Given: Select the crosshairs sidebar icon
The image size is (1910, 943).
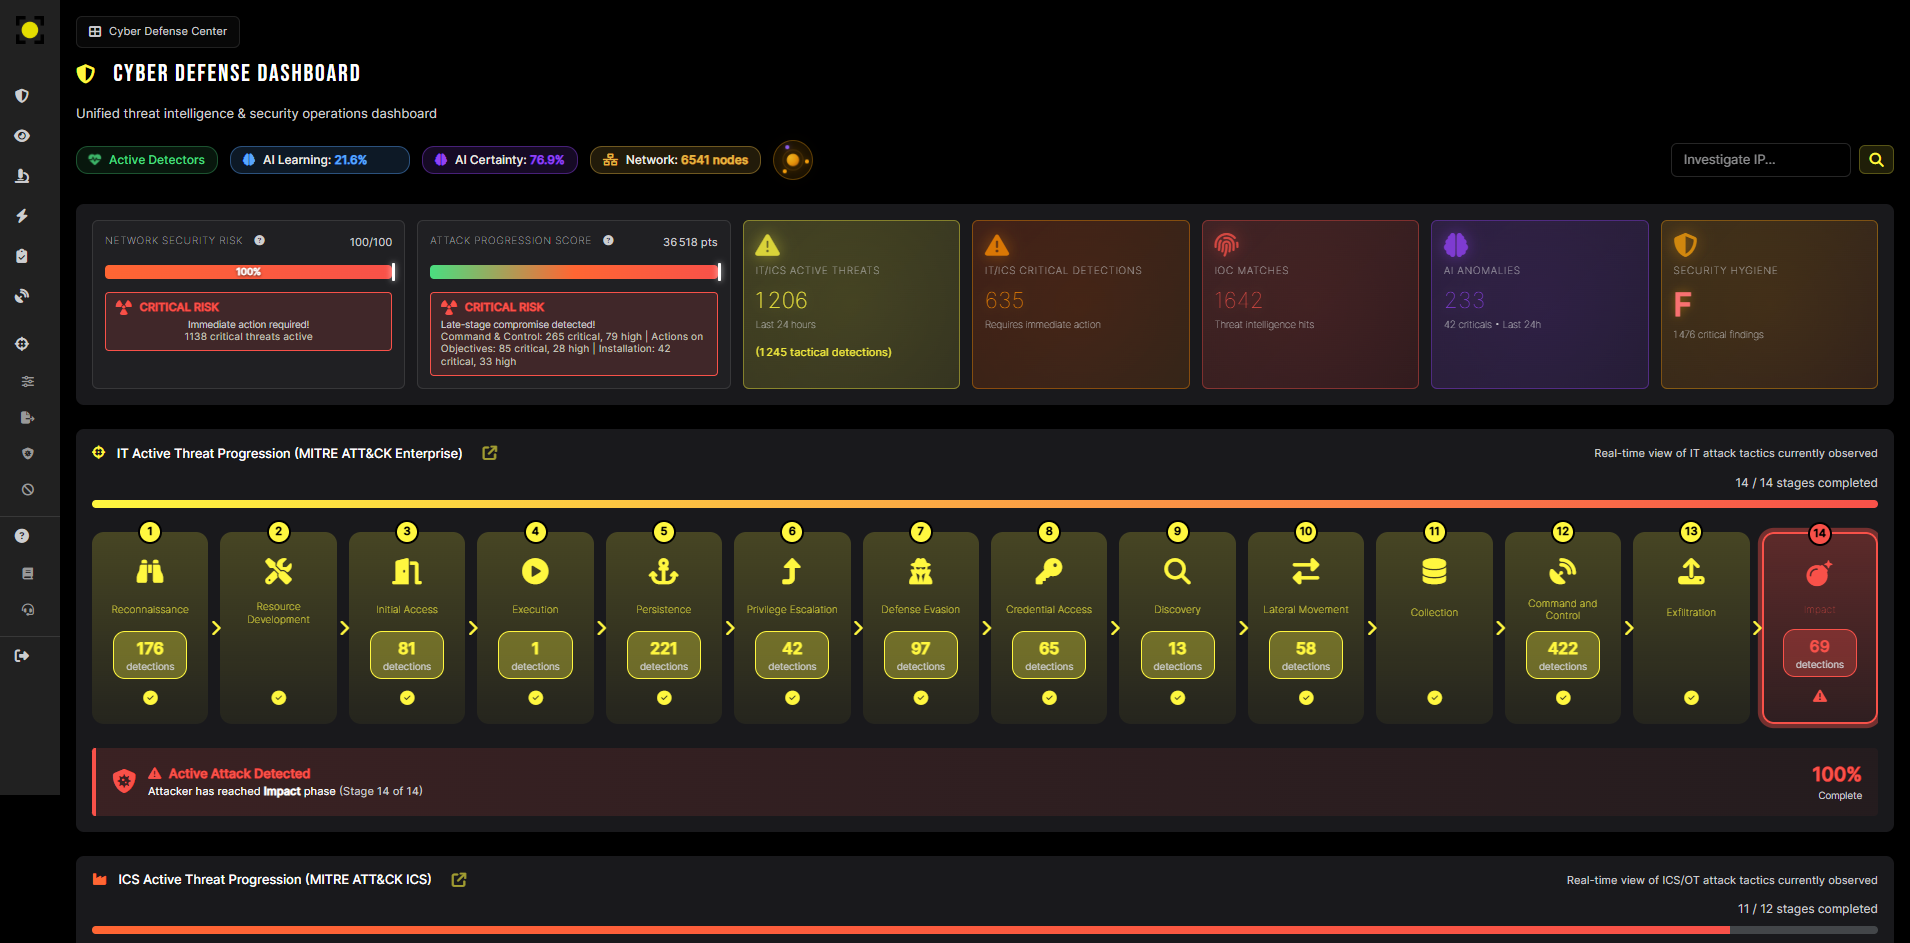Looking at the screenshot, I should point(22,344).
